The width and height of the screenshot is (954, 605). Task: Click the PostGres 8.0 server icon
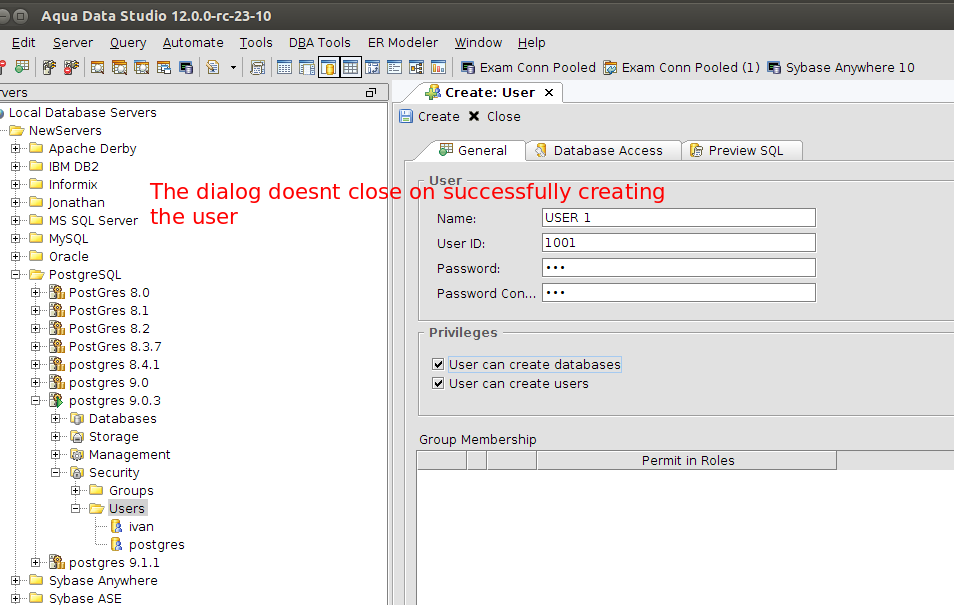point(57,293)
